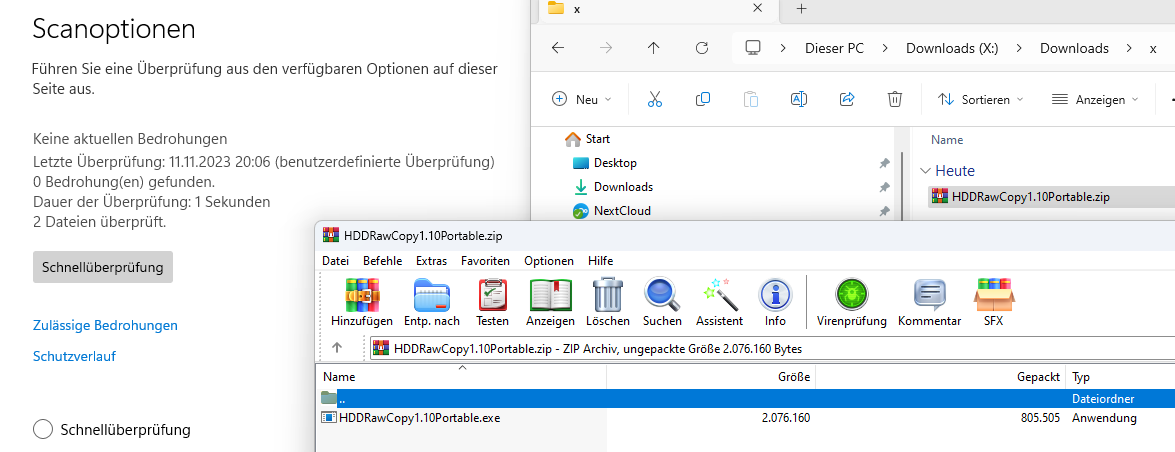Click the Testen archive icon
The image size is (1175, 452).
pos(492,295)
